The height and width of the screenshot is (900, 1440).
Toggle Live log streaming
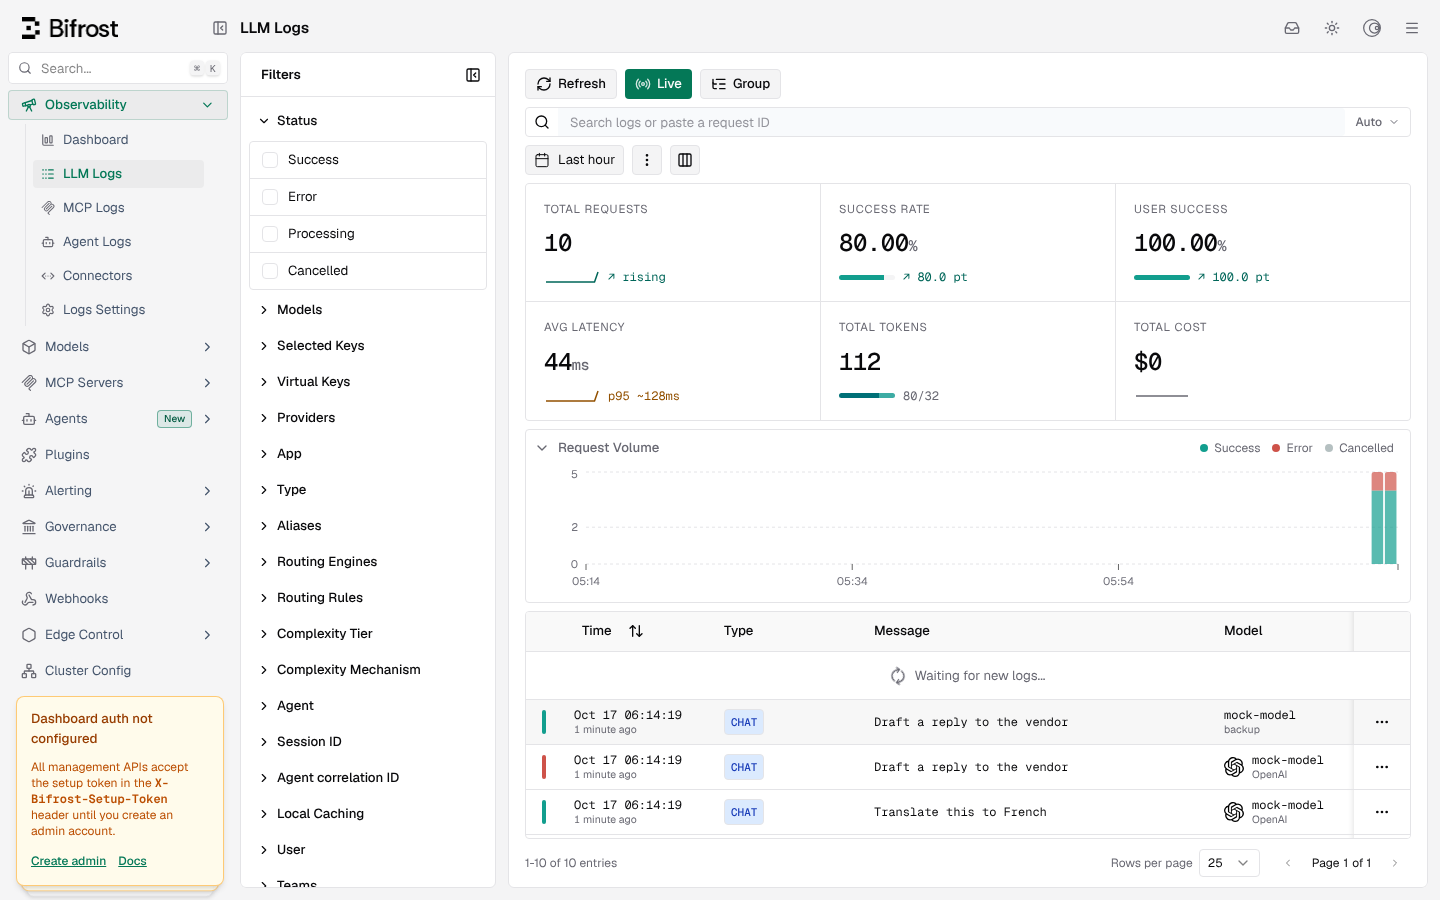click(658, 84)
